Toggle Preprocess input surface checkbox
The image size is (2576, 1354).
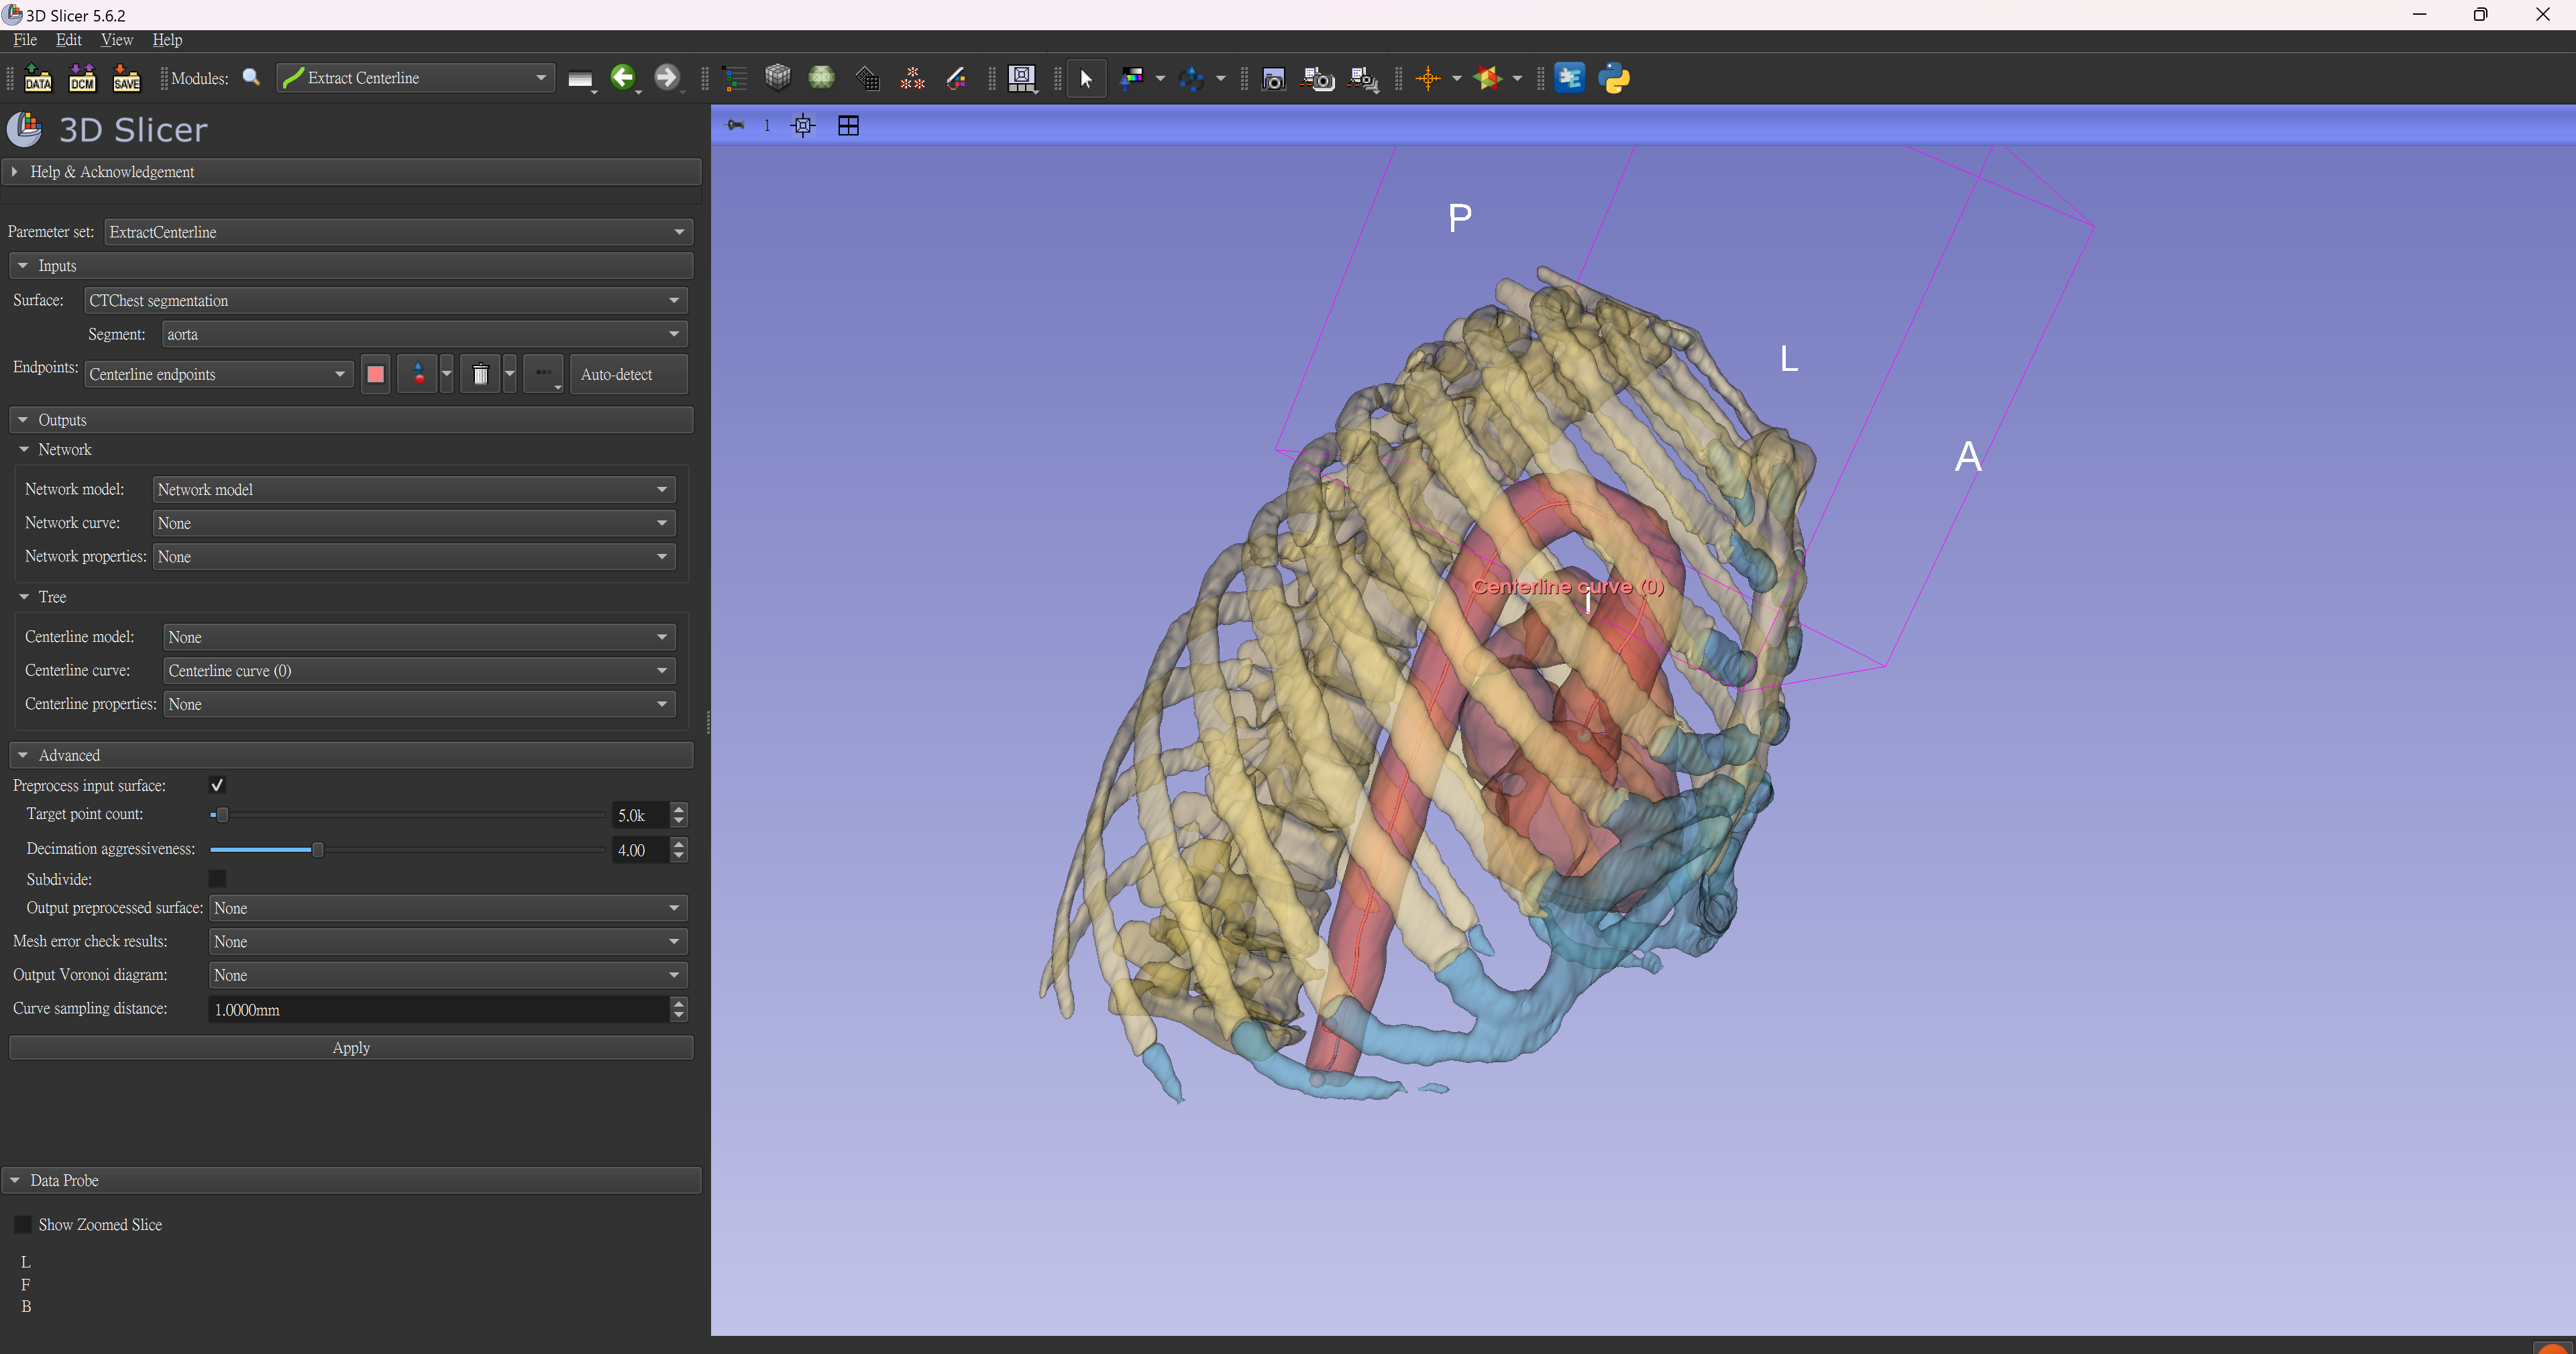217,785
